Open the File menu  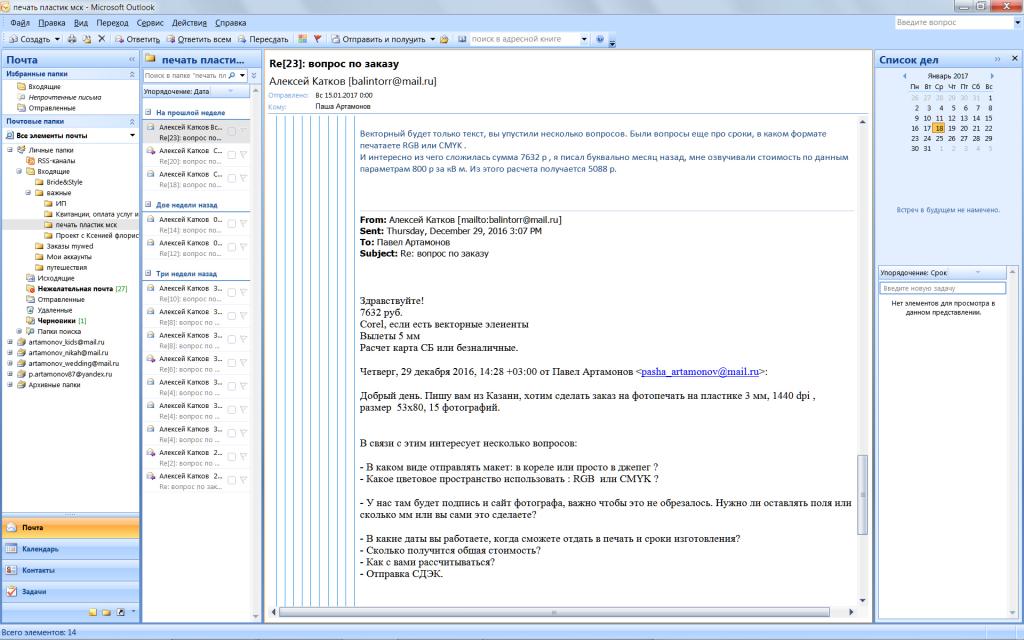tap(20, 23)
